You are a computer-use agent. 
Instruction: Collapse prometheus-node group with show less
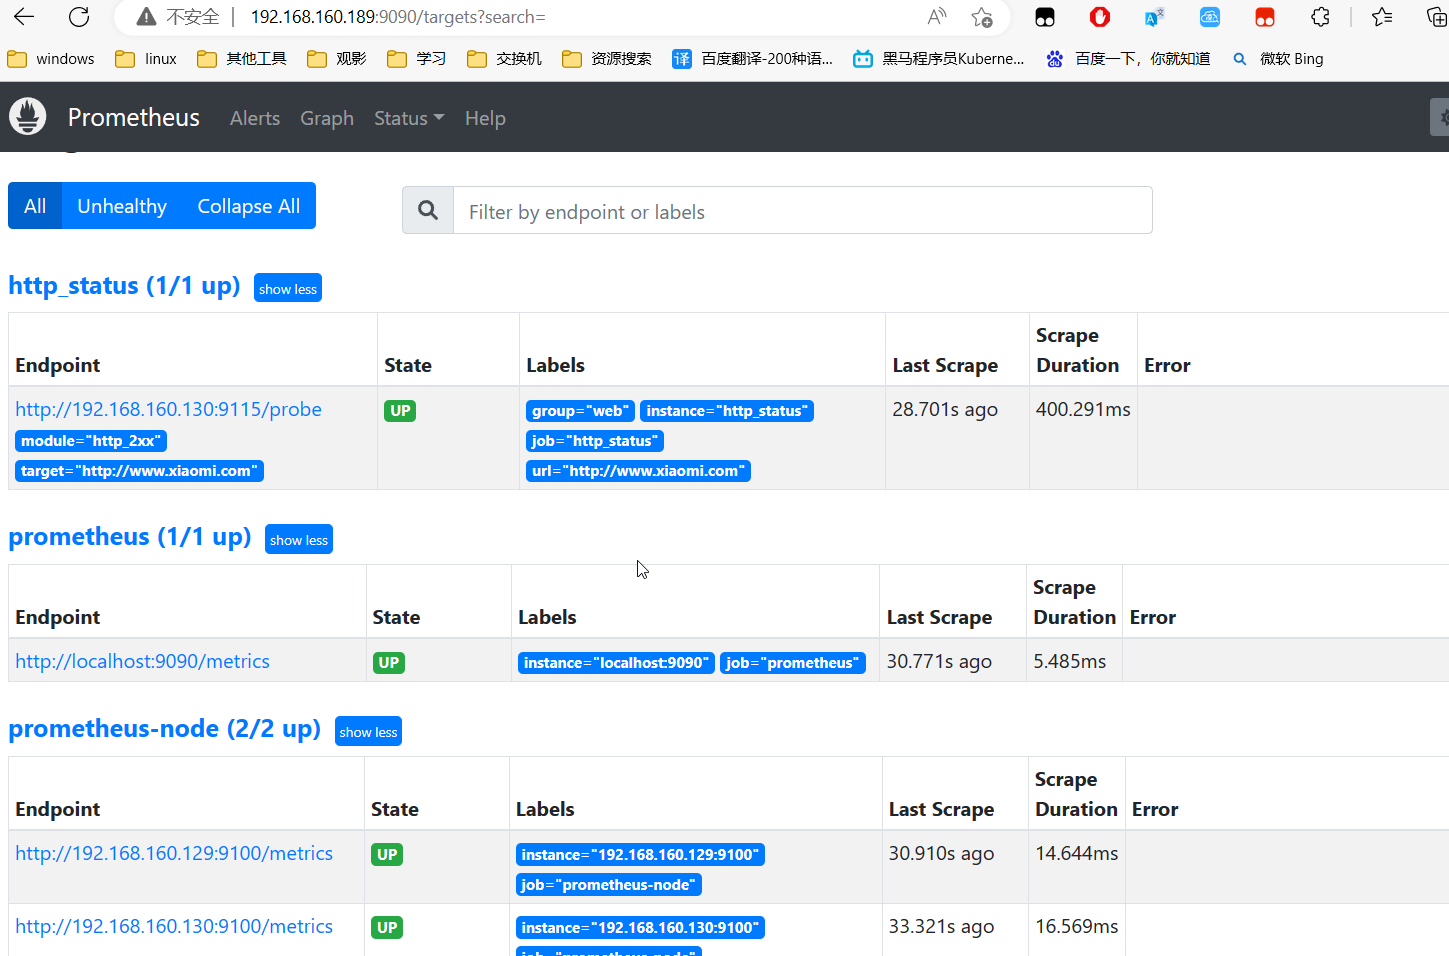click(x=368, y=731)
